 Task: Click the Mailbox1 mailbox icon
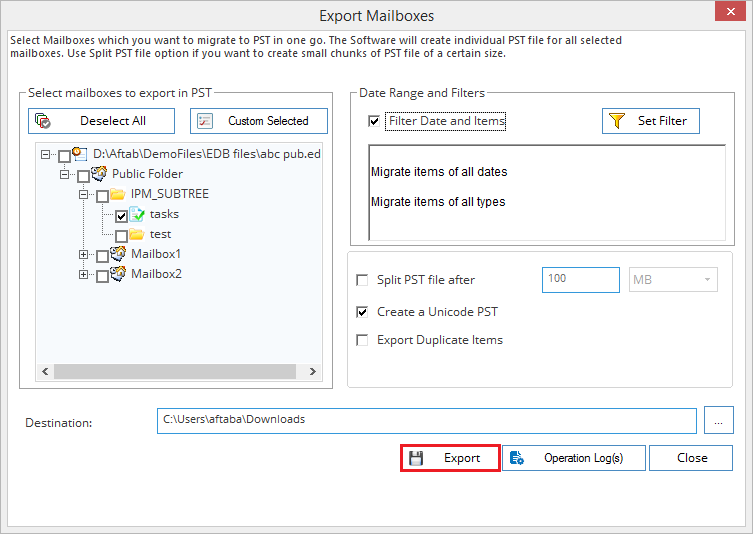click(118, 254)
